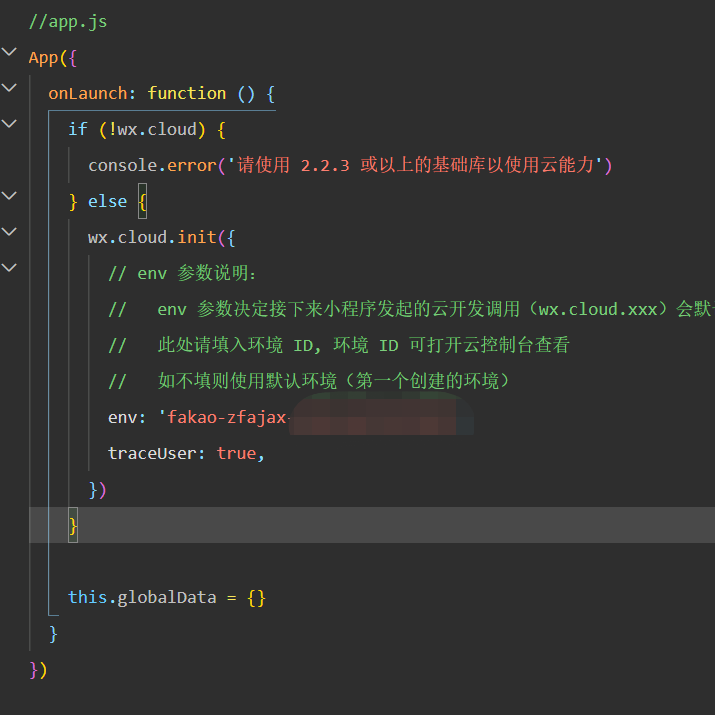This screenshot has height=715, width=715.
Task: Collapse the App({ code block
Action: (x=10, y=52)
